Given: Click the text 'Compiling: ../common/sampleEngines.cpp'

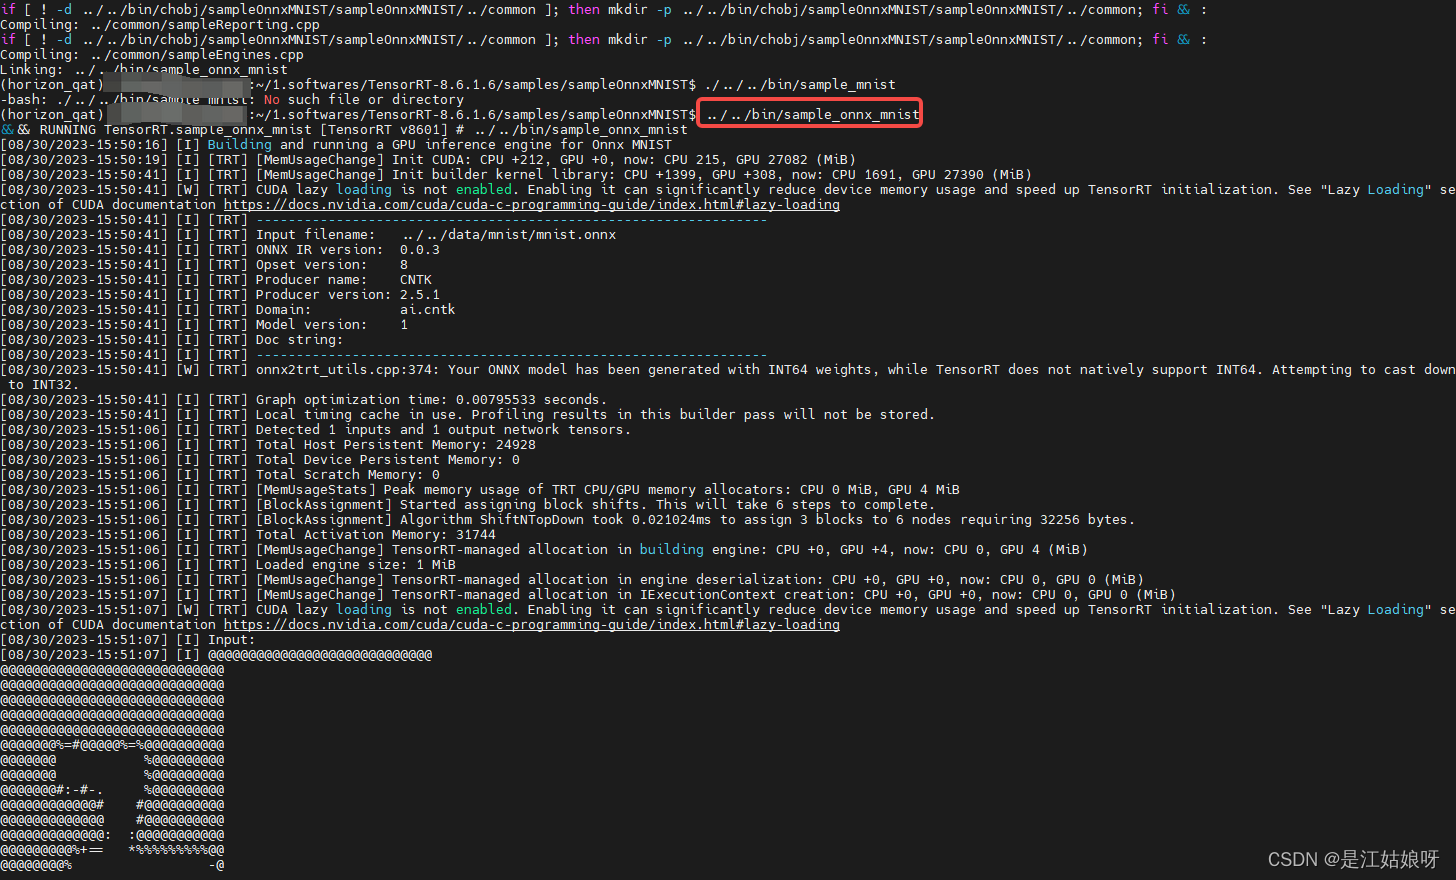Looking at the screenshot, I should [152, 55].
